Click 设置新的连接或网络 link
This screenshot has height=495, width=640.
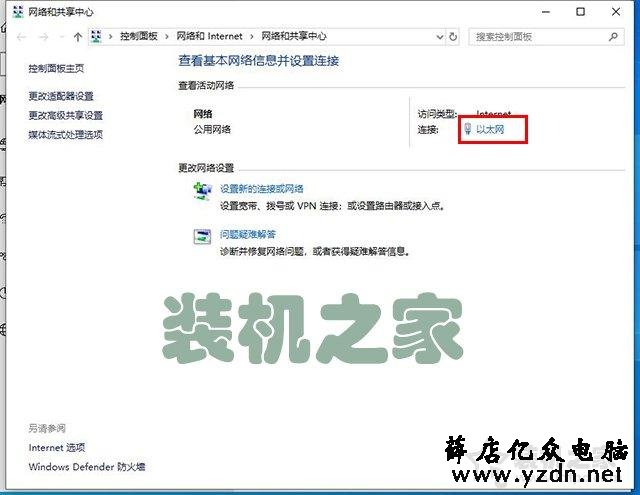tap(262, 189)
